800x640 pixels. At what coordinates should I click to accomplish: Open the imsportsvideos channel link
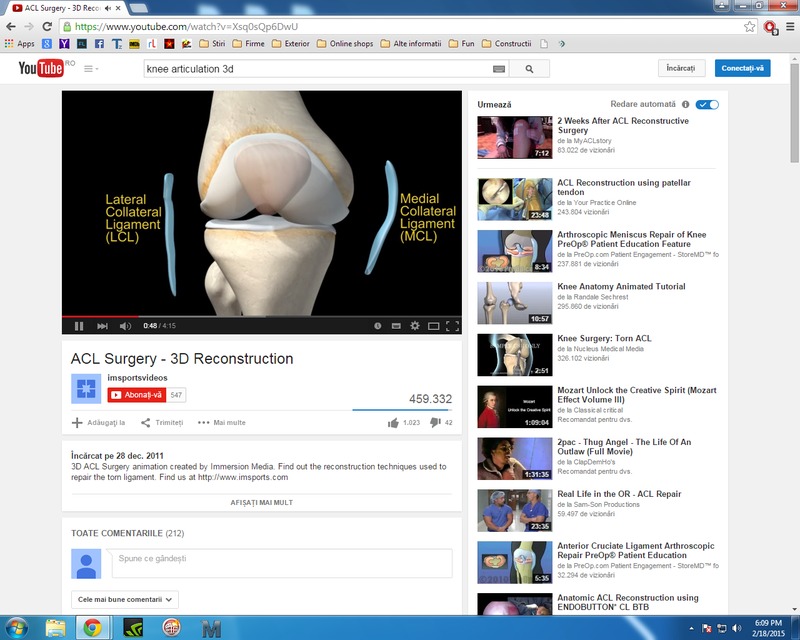pos(137,378)
